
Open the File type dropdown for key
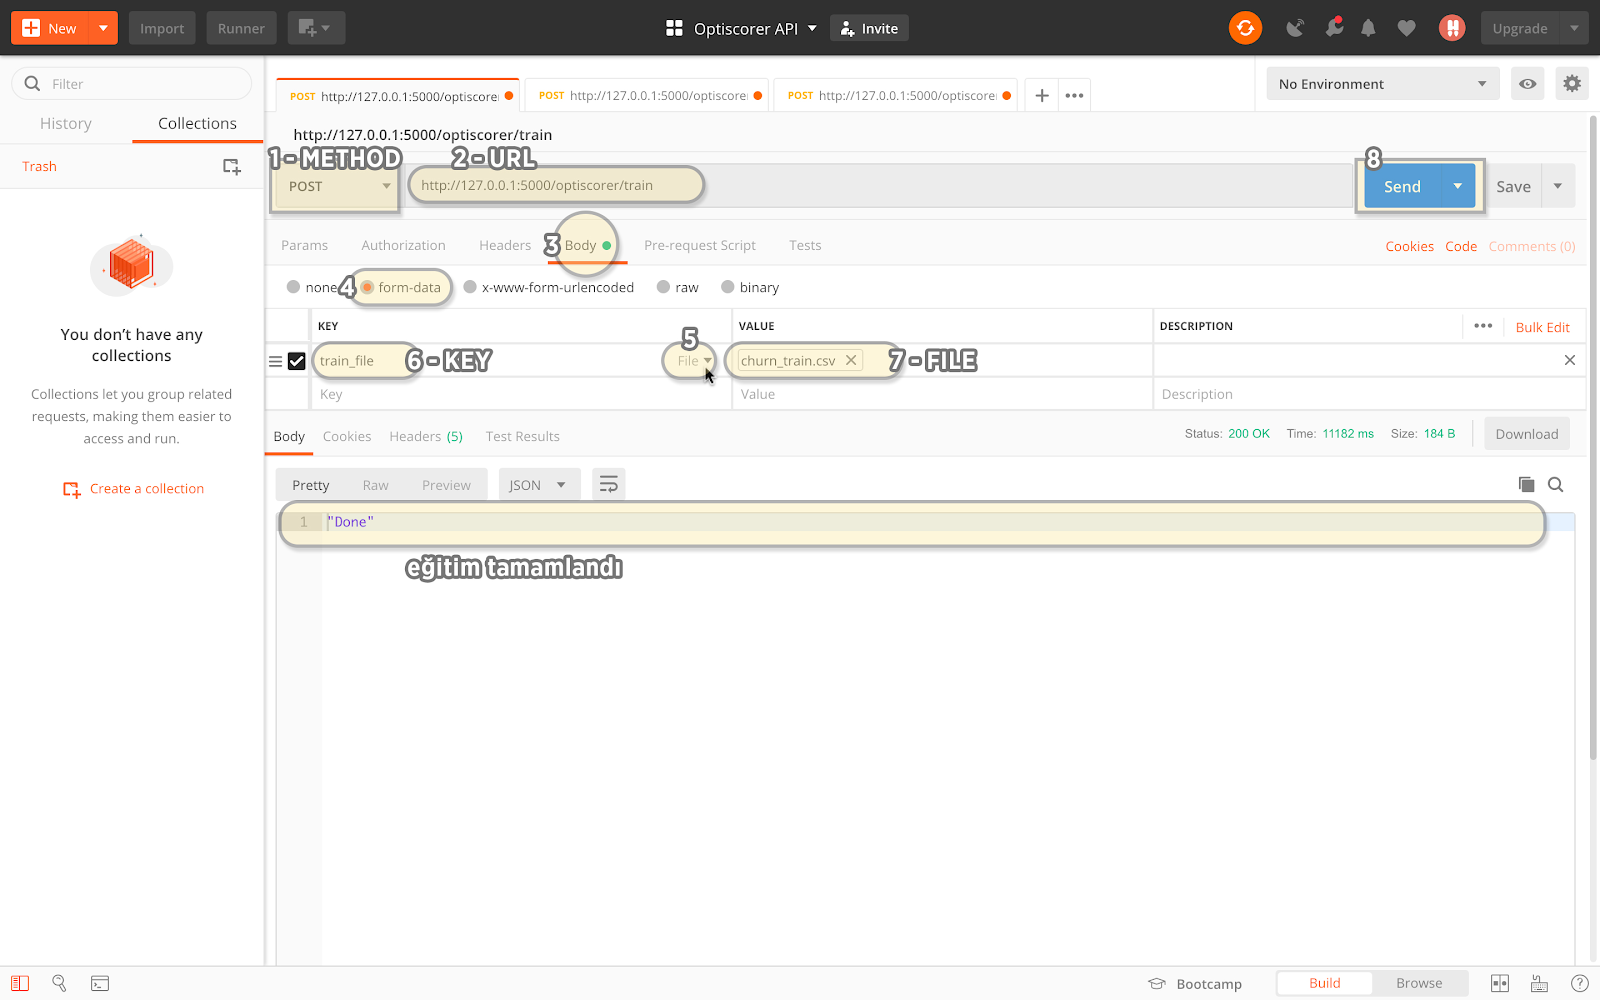(694, 361)
